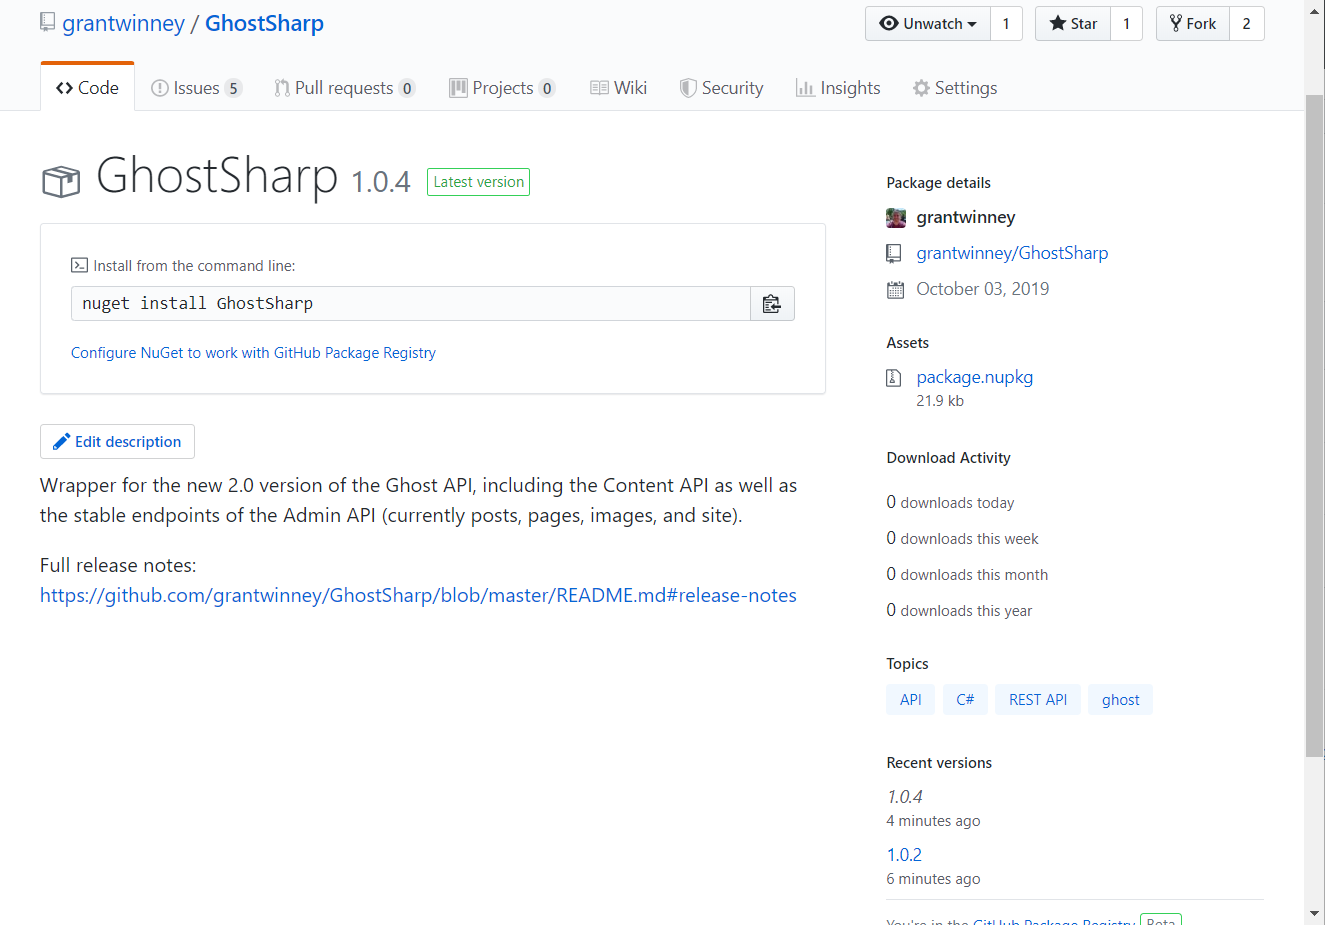1325x925 pixels.
Task: Open the Security tab
Action: tap(721, 88)
